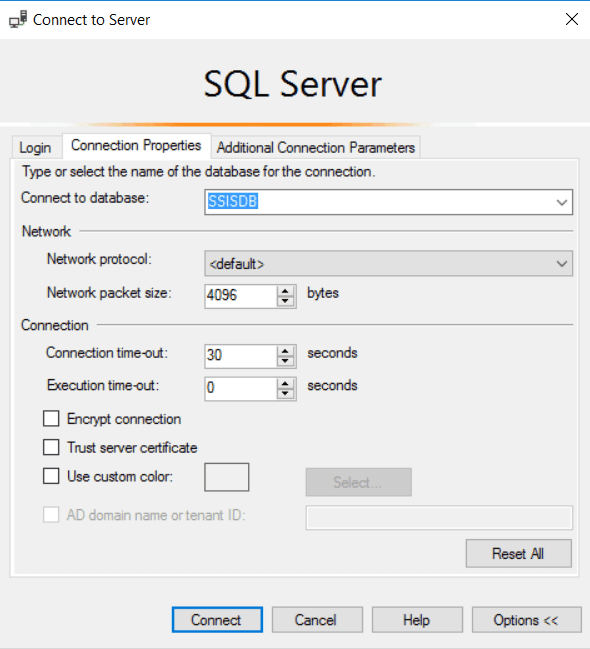The height and width of the screenshot is (649, 590).
Task: Collapse the dialog with Options << button
Action: pos(526,620)
